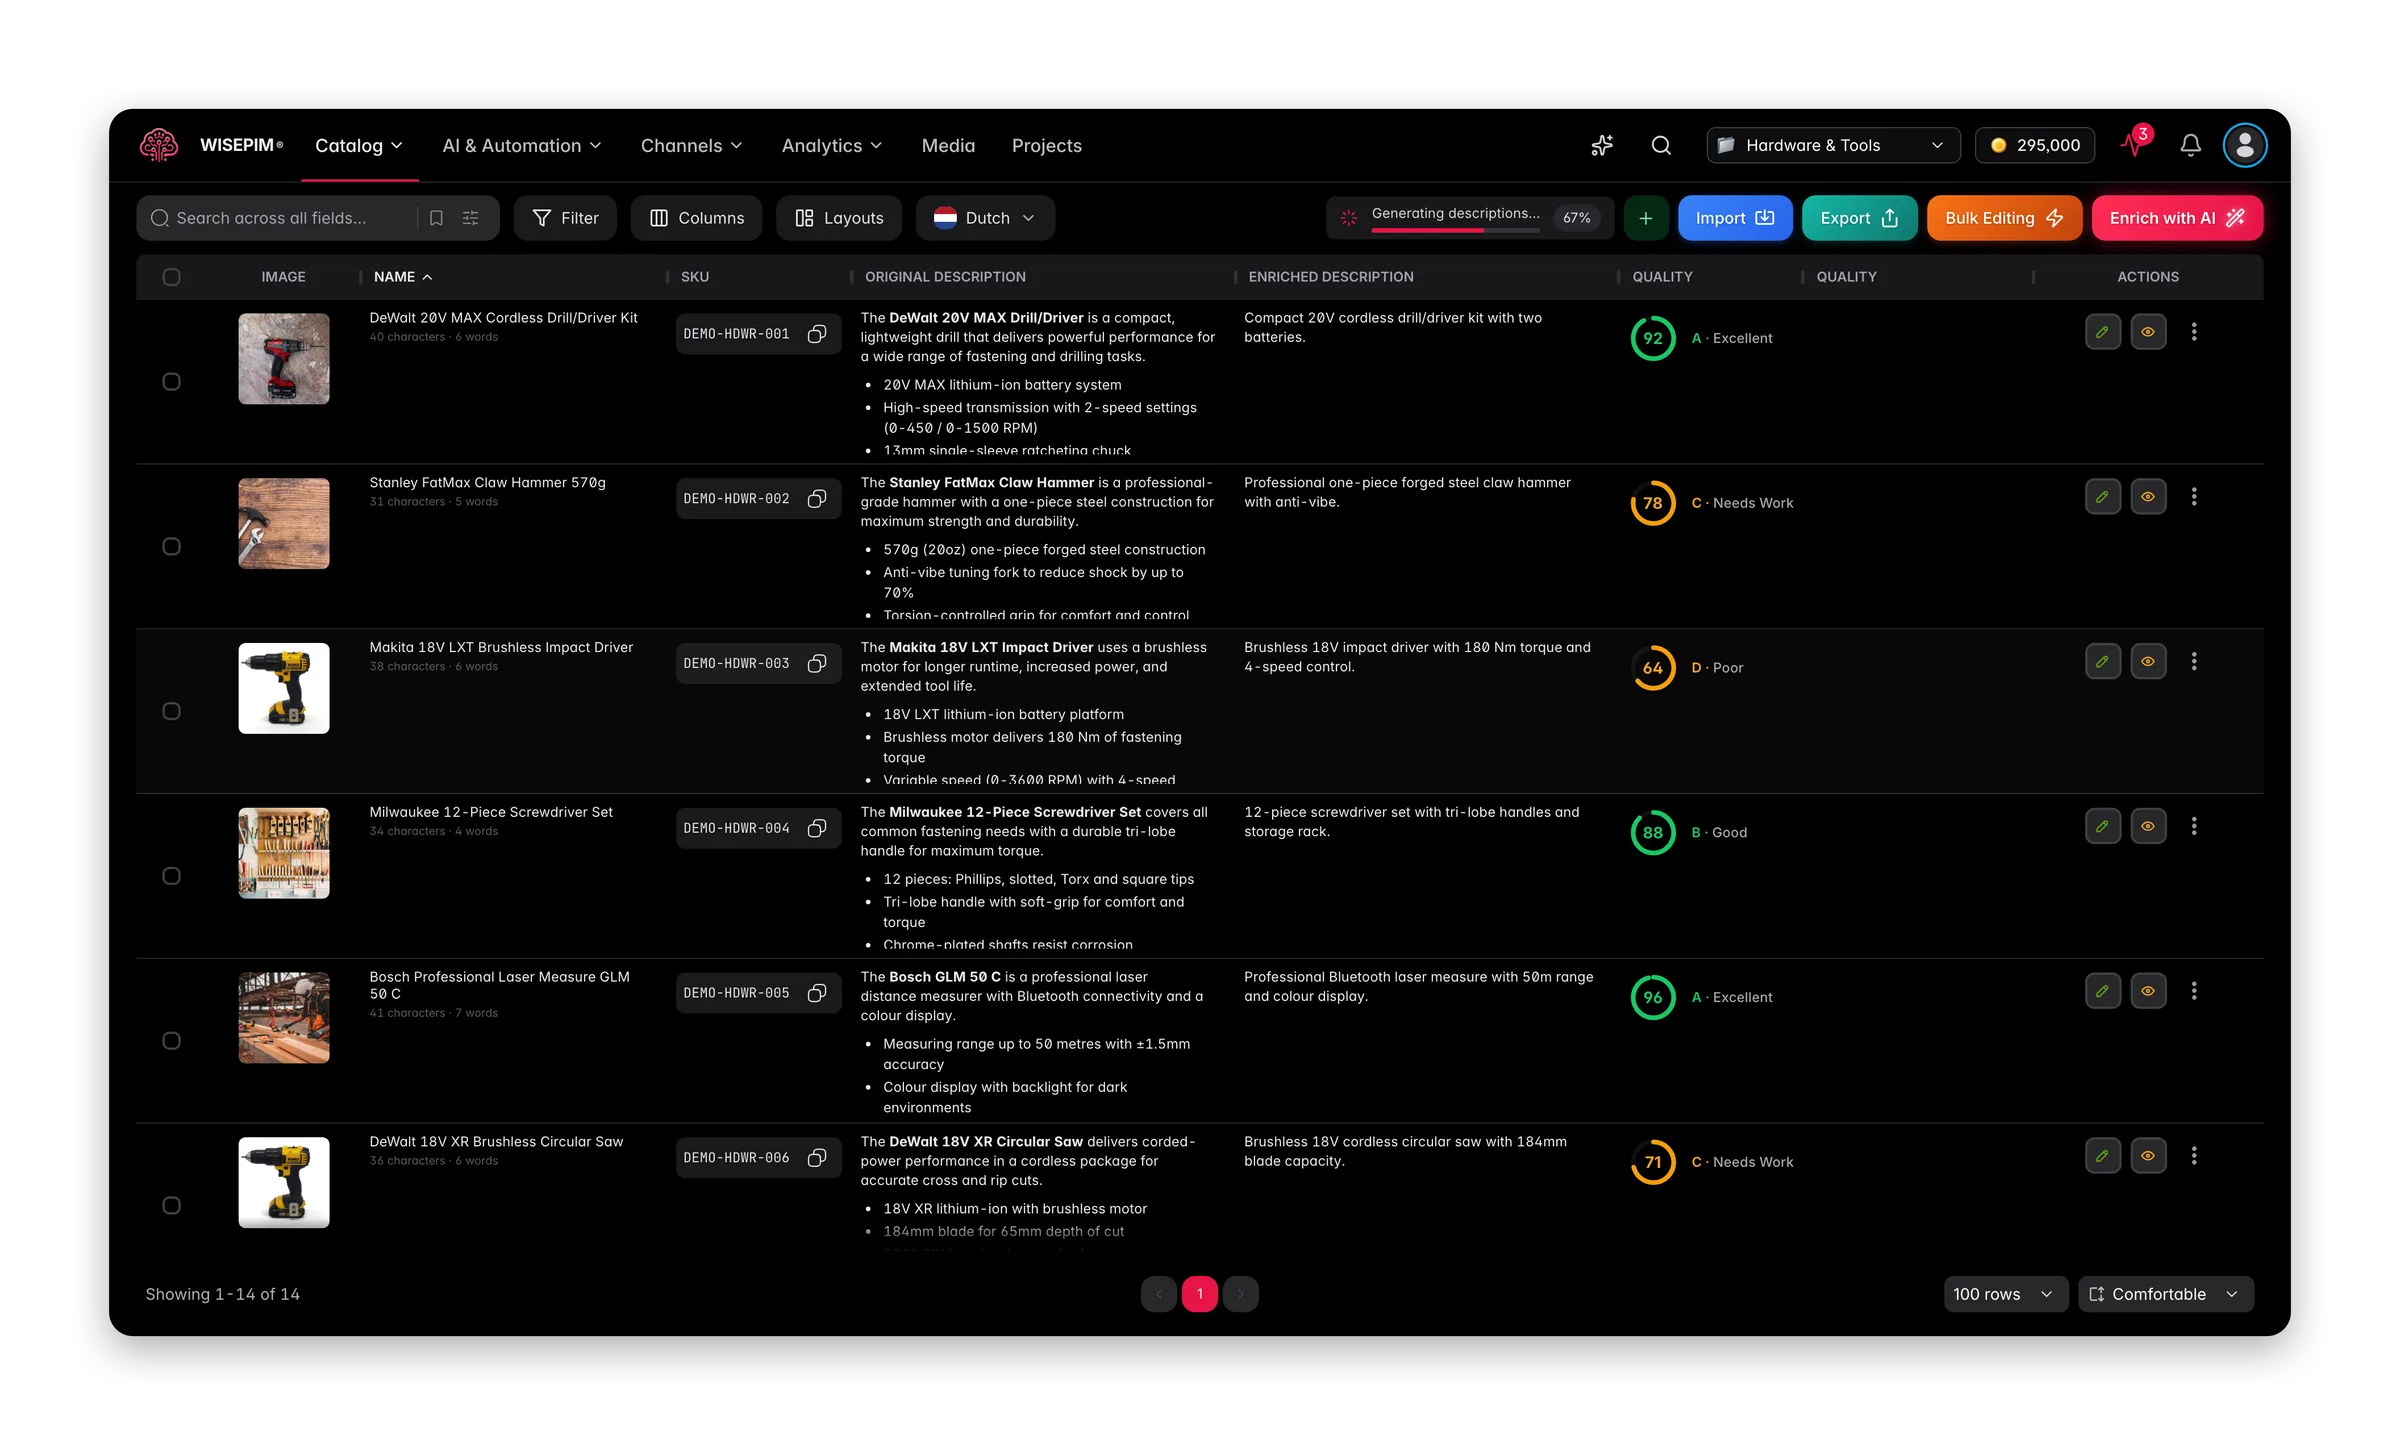Click the Export button
The image size is (2400, 1445).
coord(1859,218)
